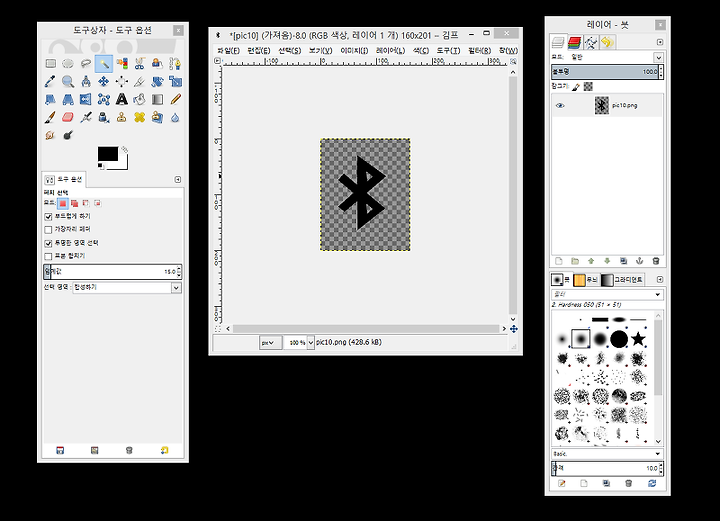720x521 pixels.
Task: Enable the feather edges checkbox
Action: [x=48, y=230]
